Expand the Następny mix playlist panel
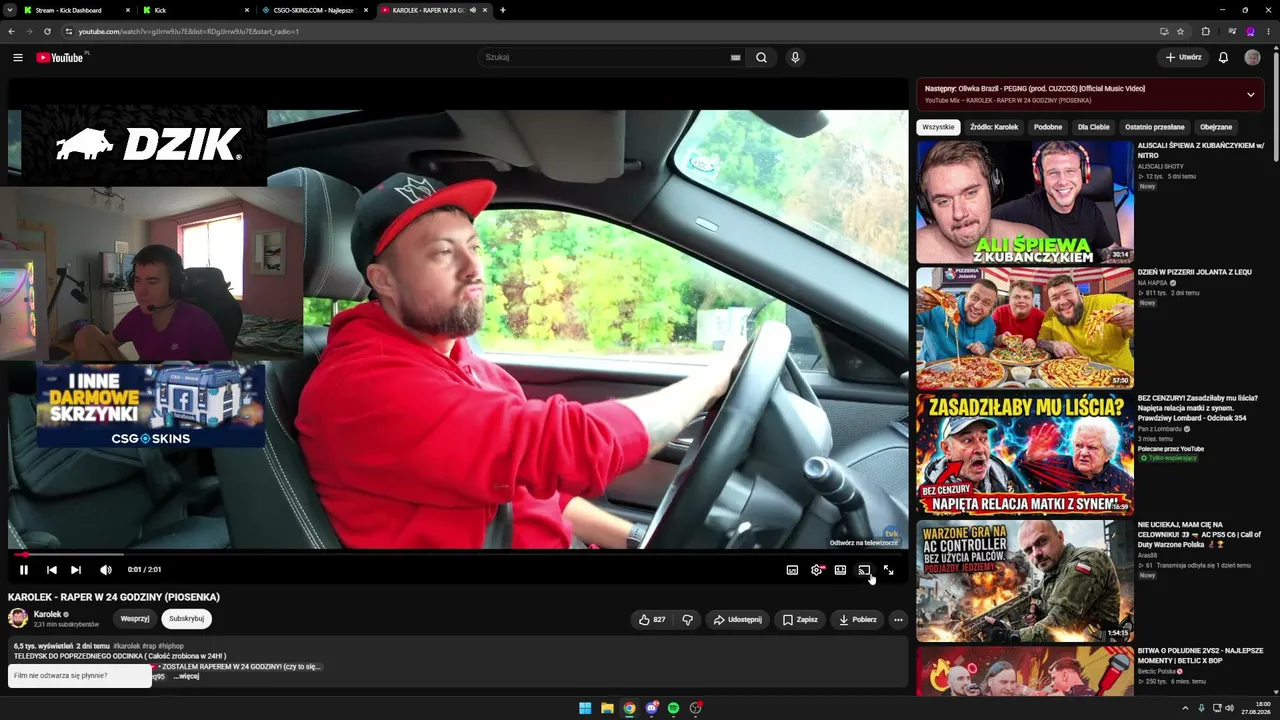This screenshot has width=1280, height=720. (x=1251, y=95)
